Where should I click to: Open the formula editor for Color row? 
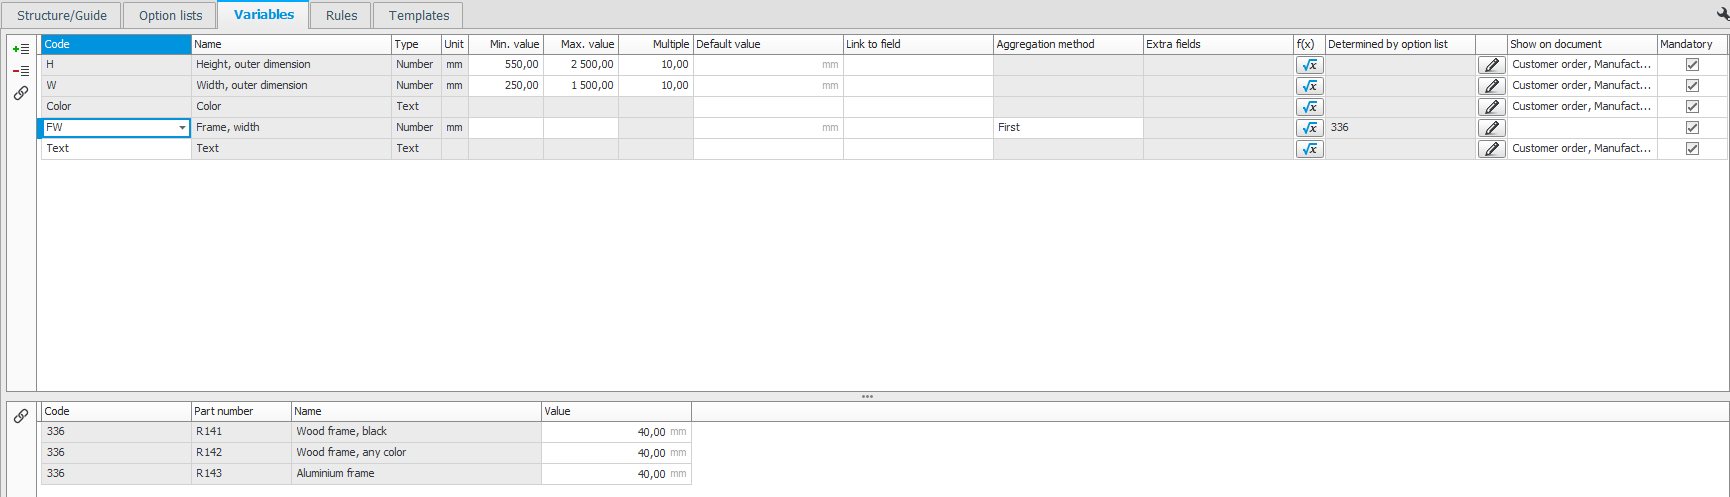1309,107
